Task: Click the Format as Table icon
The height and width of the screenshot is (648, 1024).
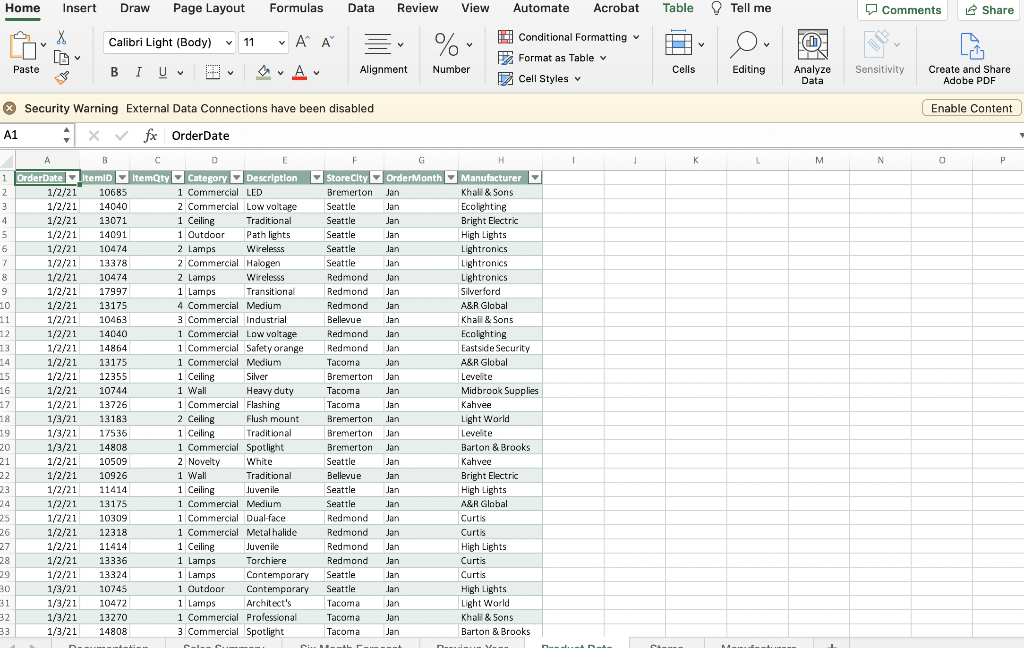Action: [505, 58]
